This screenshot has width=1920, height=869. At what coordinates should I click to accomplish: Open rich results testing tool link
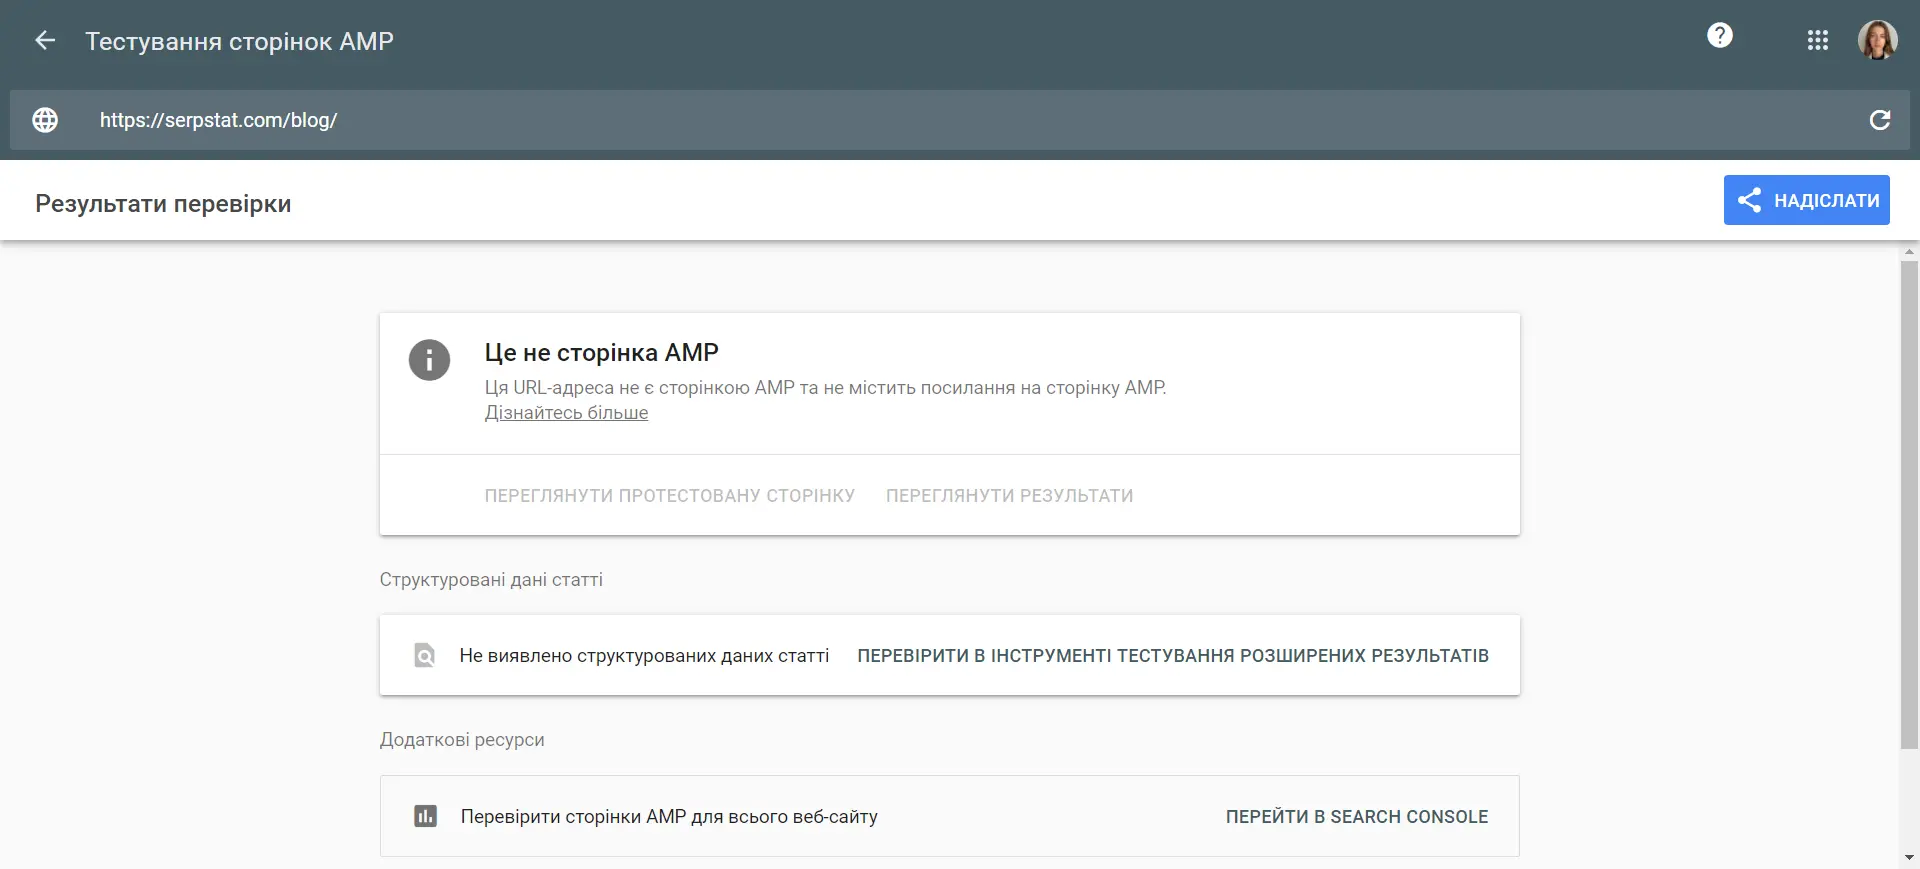(1173, 656)
